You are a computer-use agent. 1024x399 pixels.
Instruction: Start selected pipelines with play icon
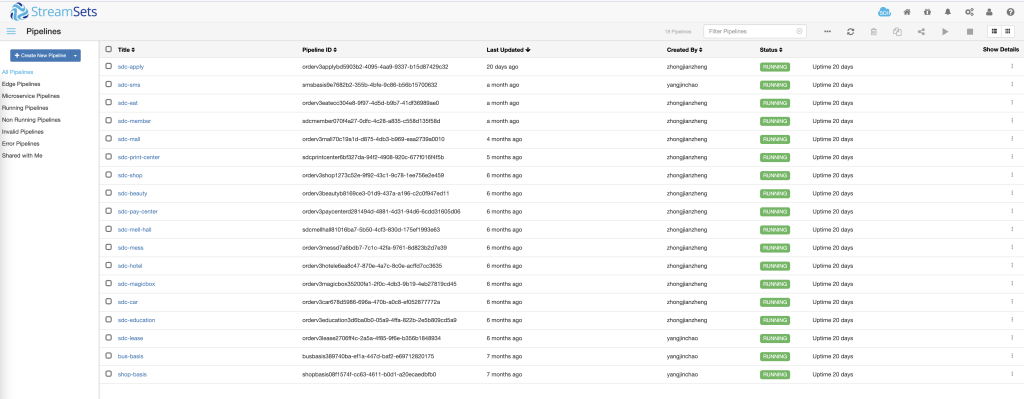click(x=945, y=31)
